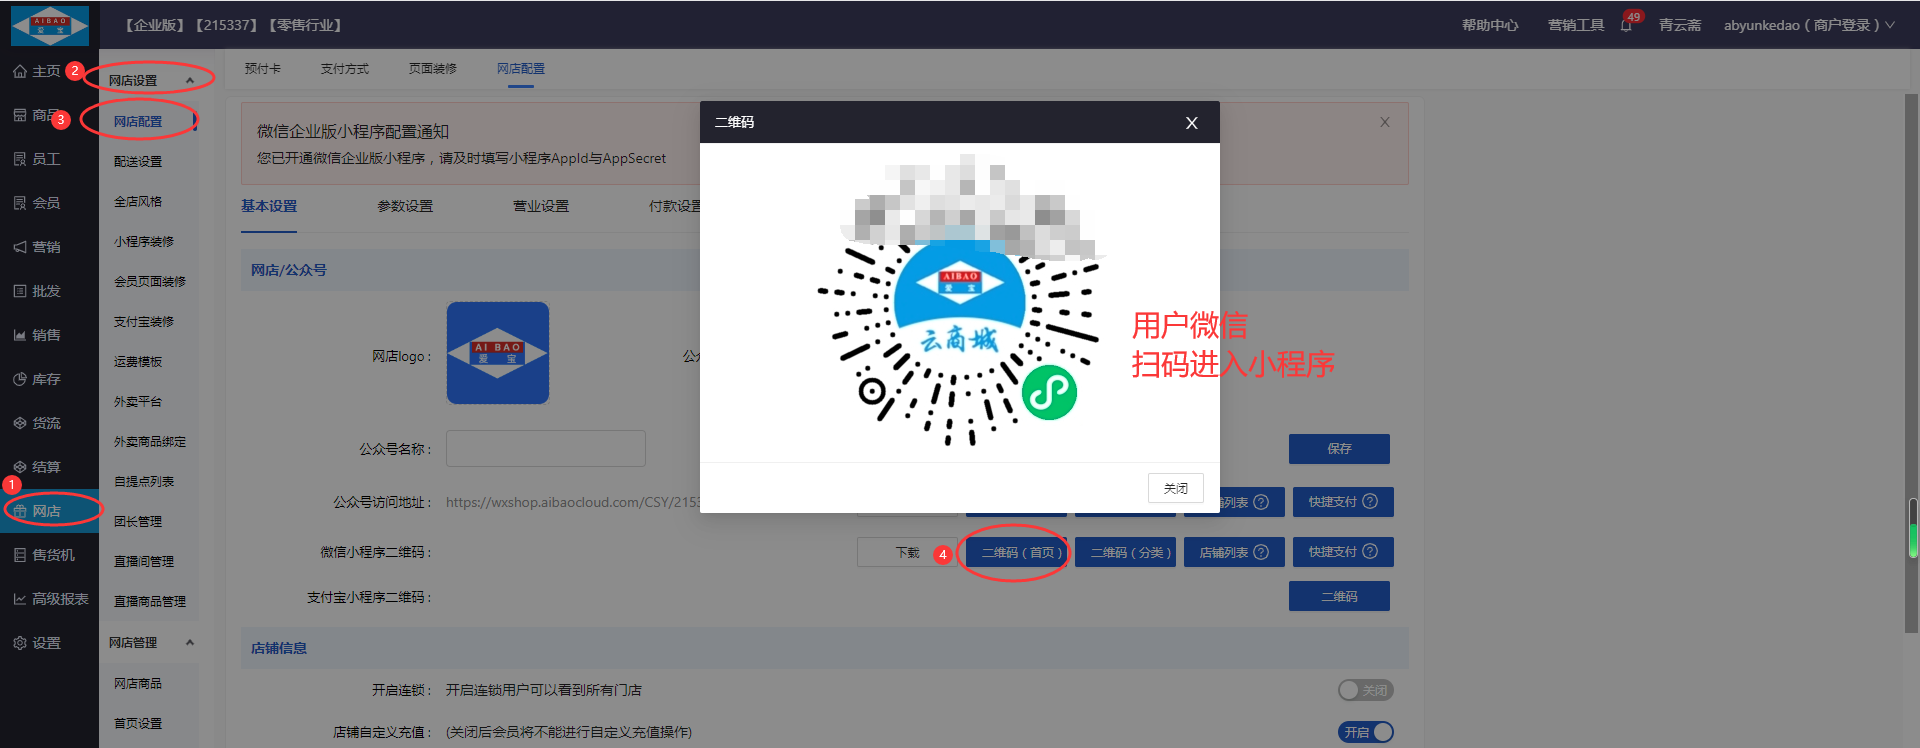Toggle the 开启连锁 switch
The width and height of the screenshot is (1920, 748).
tap(1365, 690)
